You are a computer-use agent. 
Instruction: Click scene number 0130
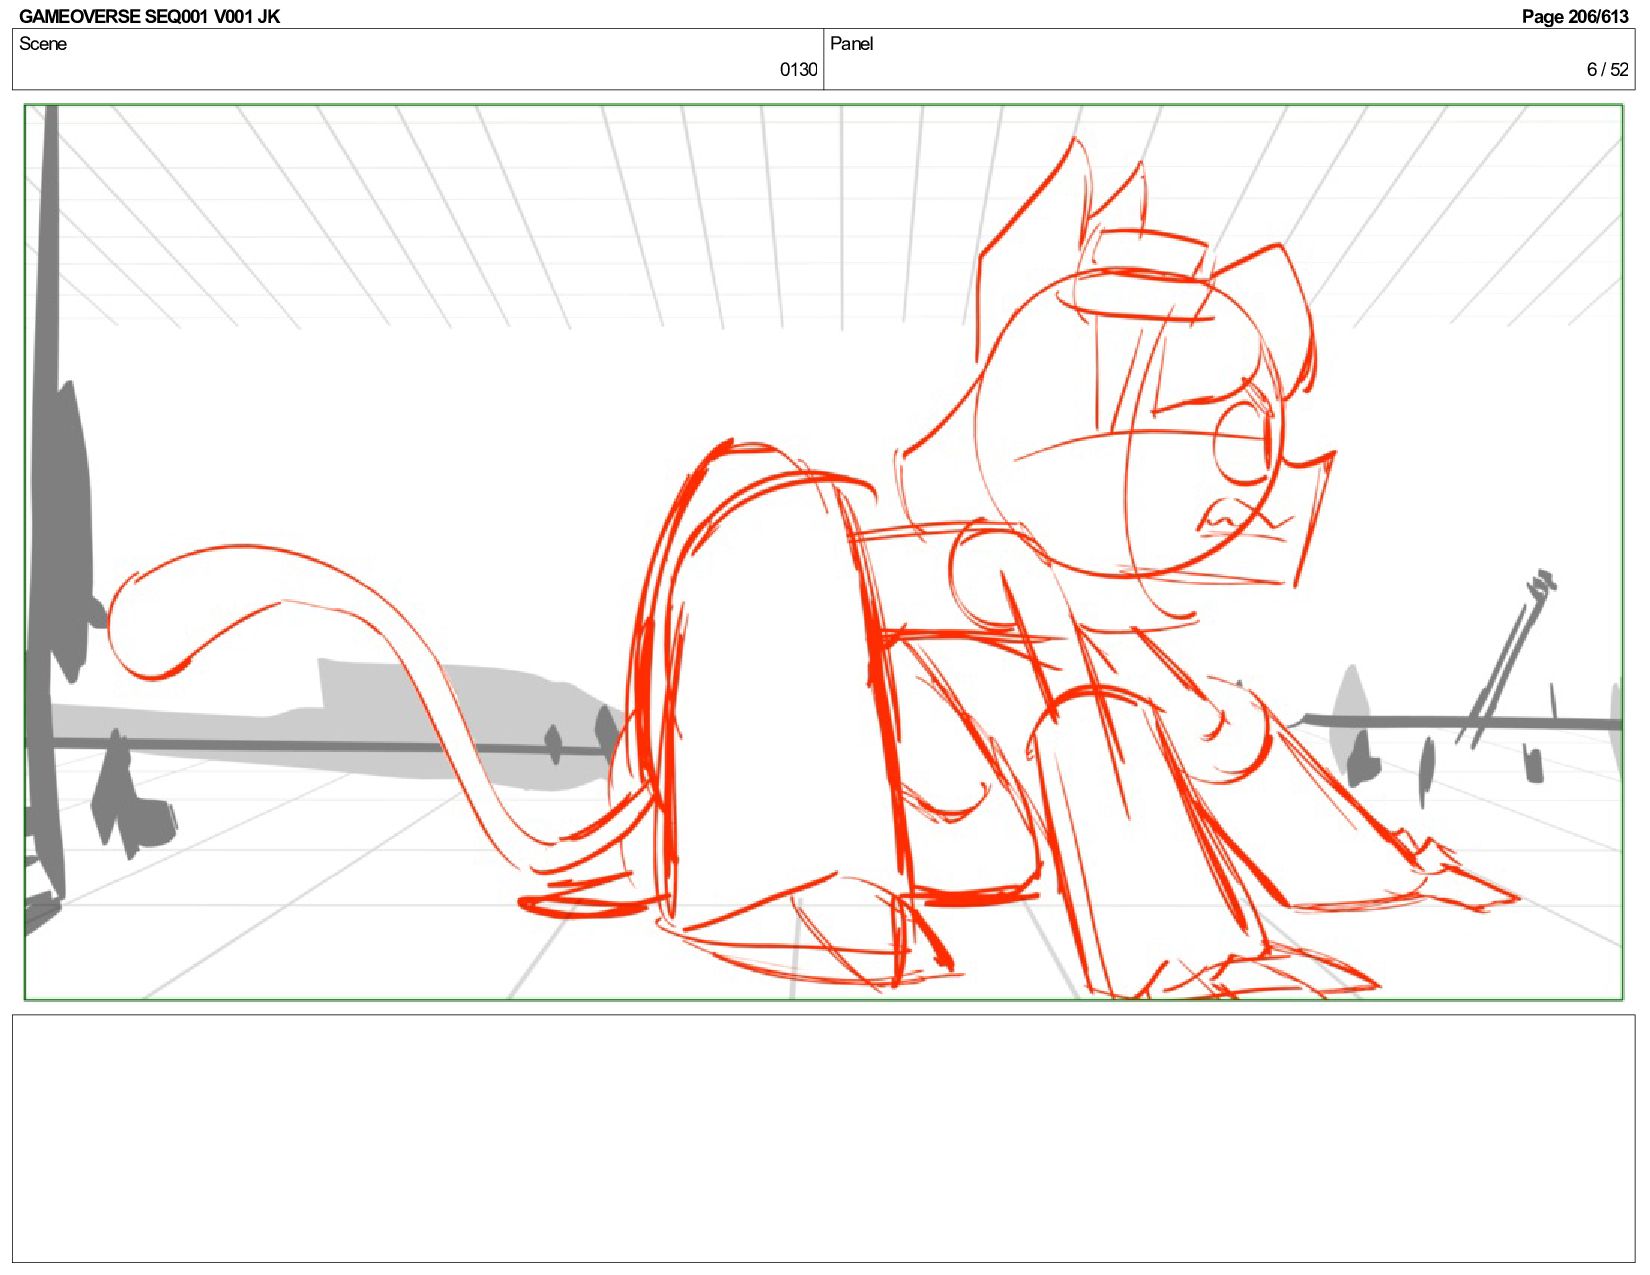click(x=798, y=69)
